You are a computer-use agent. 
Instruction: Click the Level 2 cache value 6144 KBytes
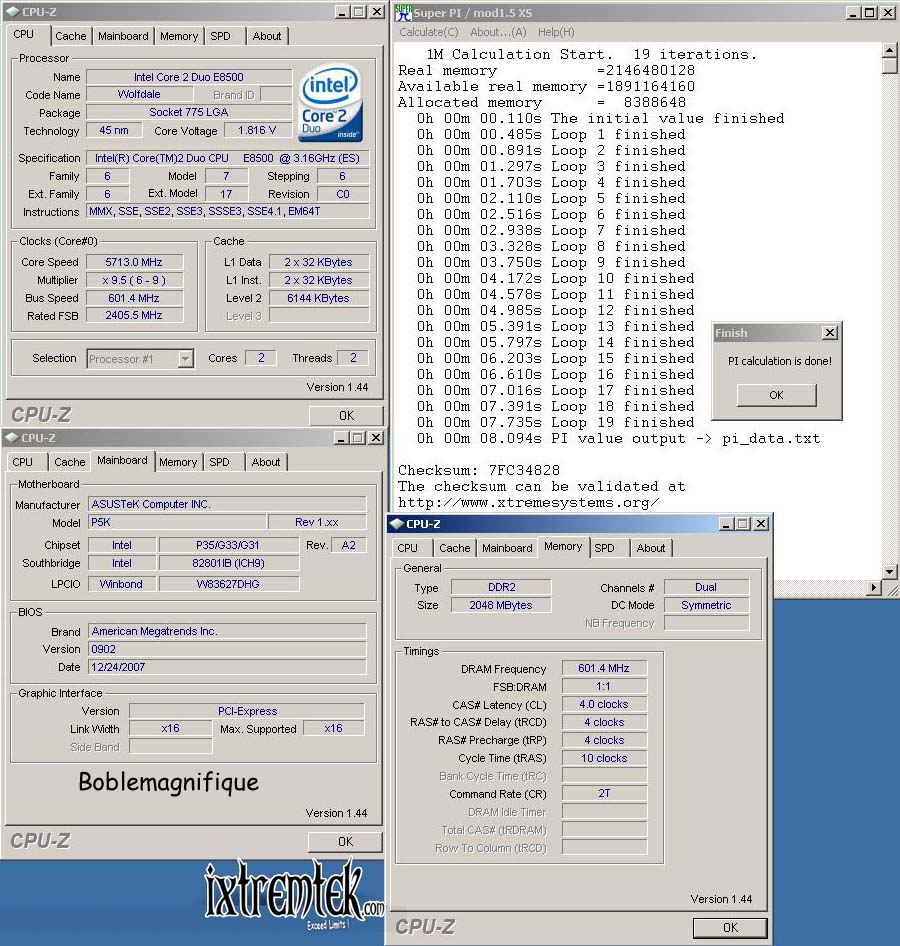[318, 298]
